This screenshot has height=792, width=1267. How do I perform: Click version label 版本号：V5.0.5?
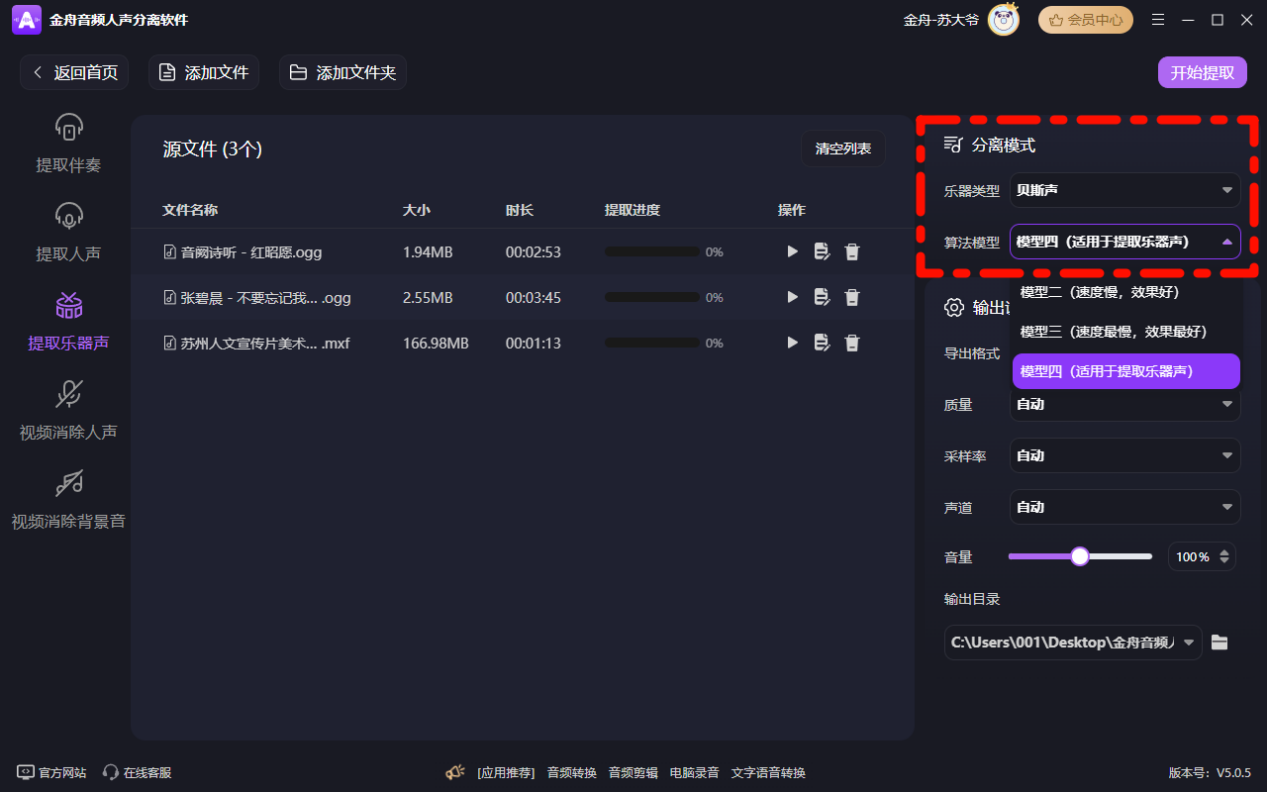[x=1210, y=773]
